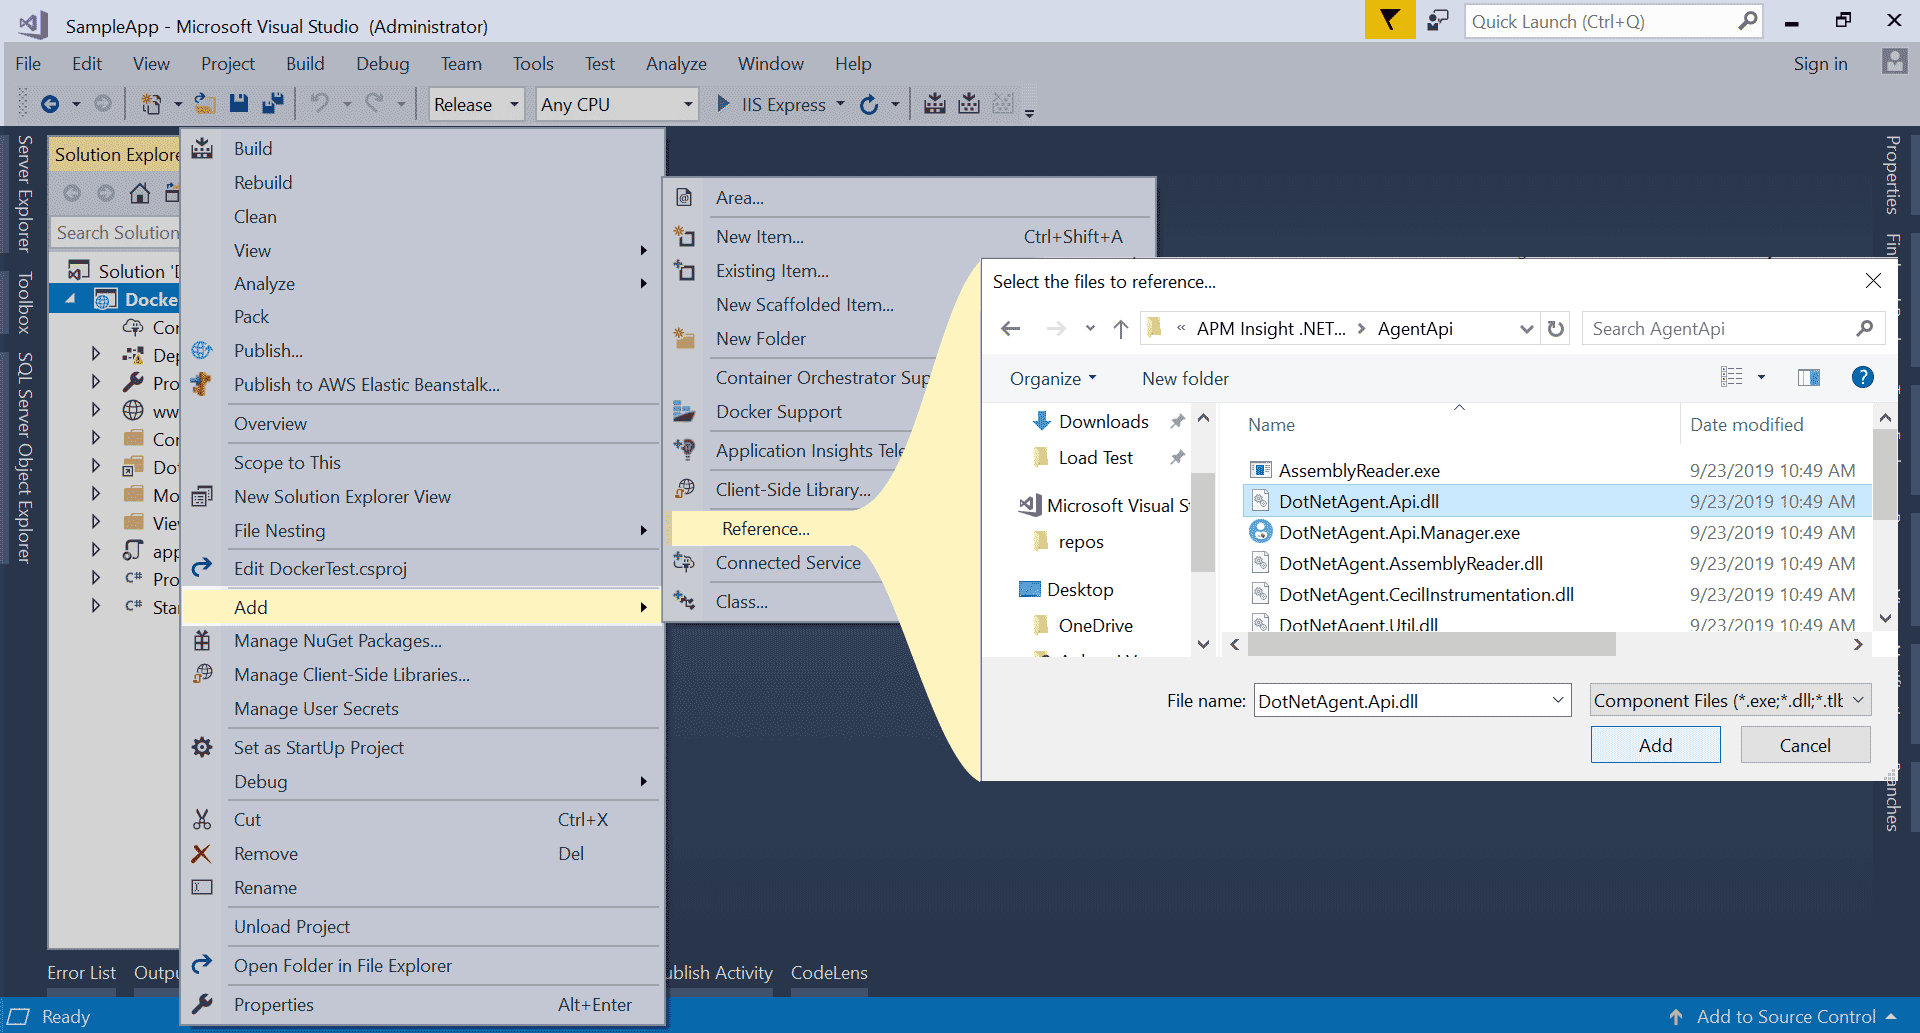Screen dimensions: 1920x1033
Task: Open the Component Files type filter dropdown
Action: coord(1729,701)
